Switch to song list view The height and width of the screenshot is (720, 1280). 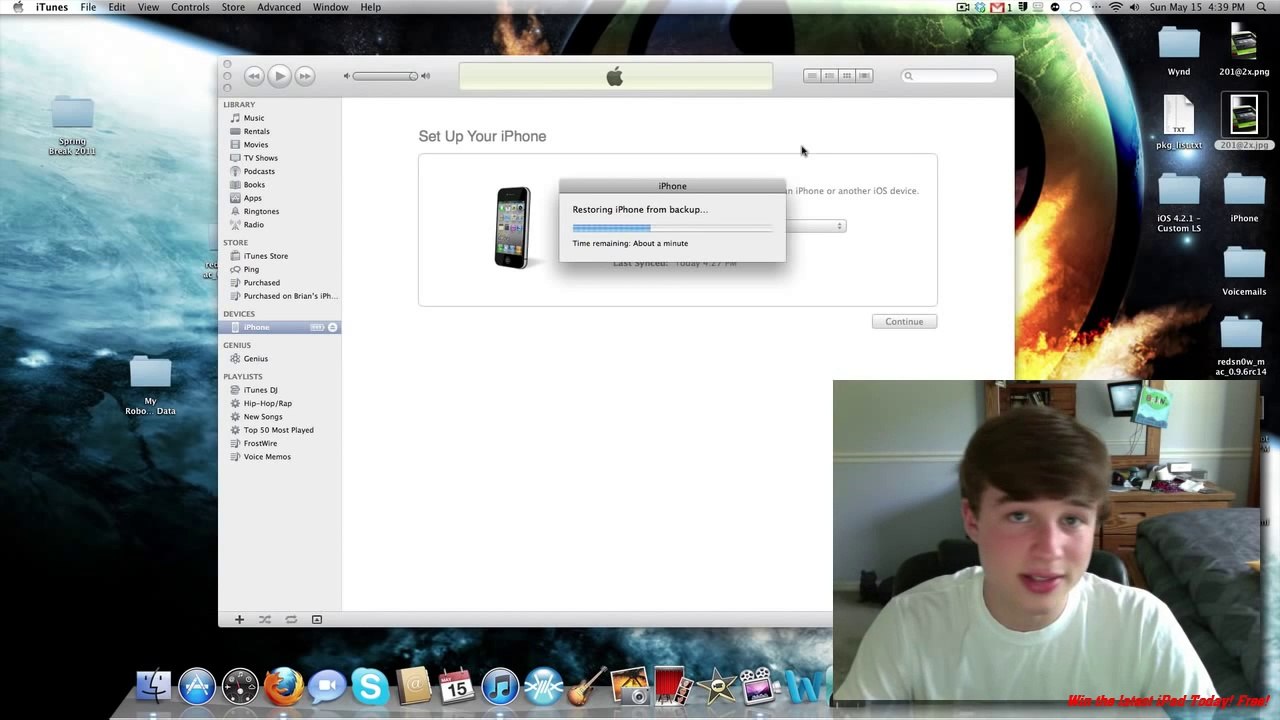[812, 76]
